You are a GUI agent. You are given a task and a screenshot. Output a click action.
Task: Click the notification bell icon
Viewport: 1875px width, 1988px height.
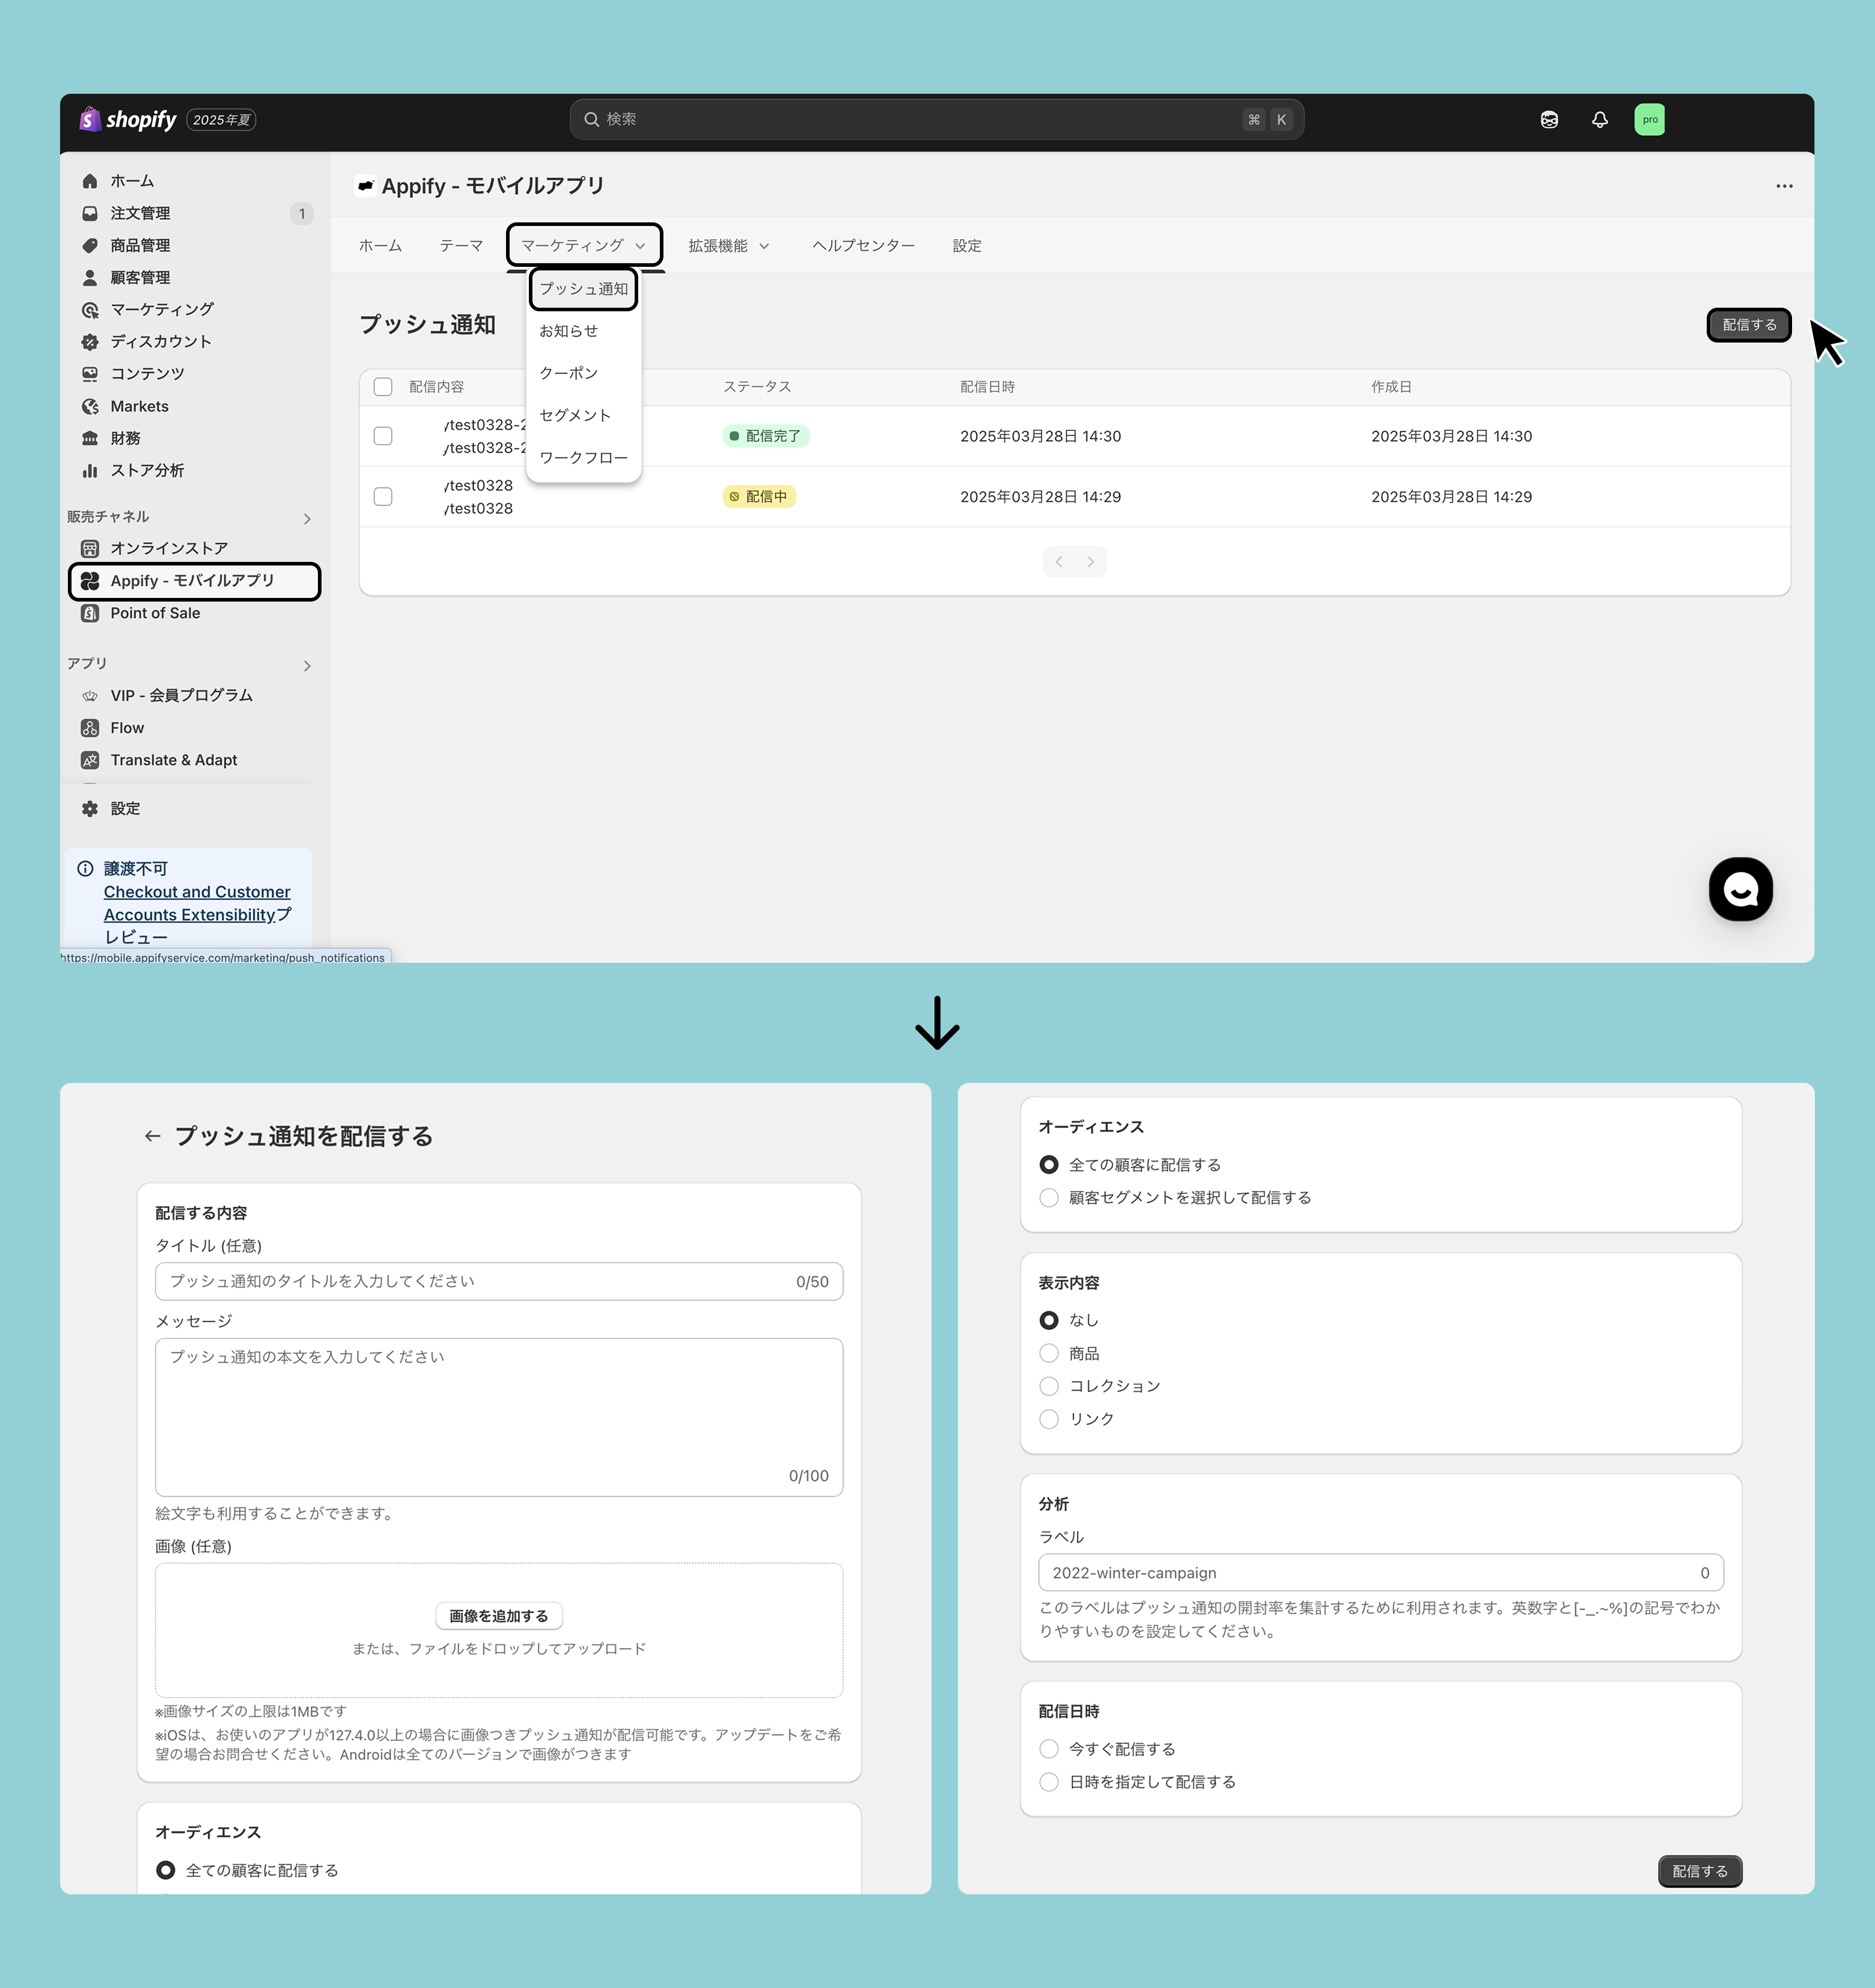pyautogui.click(x=1600, y=120)
